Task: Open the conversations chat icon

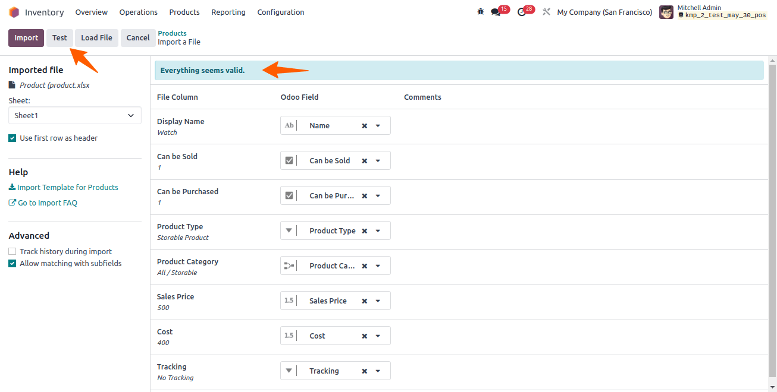Action: [495, 12]
